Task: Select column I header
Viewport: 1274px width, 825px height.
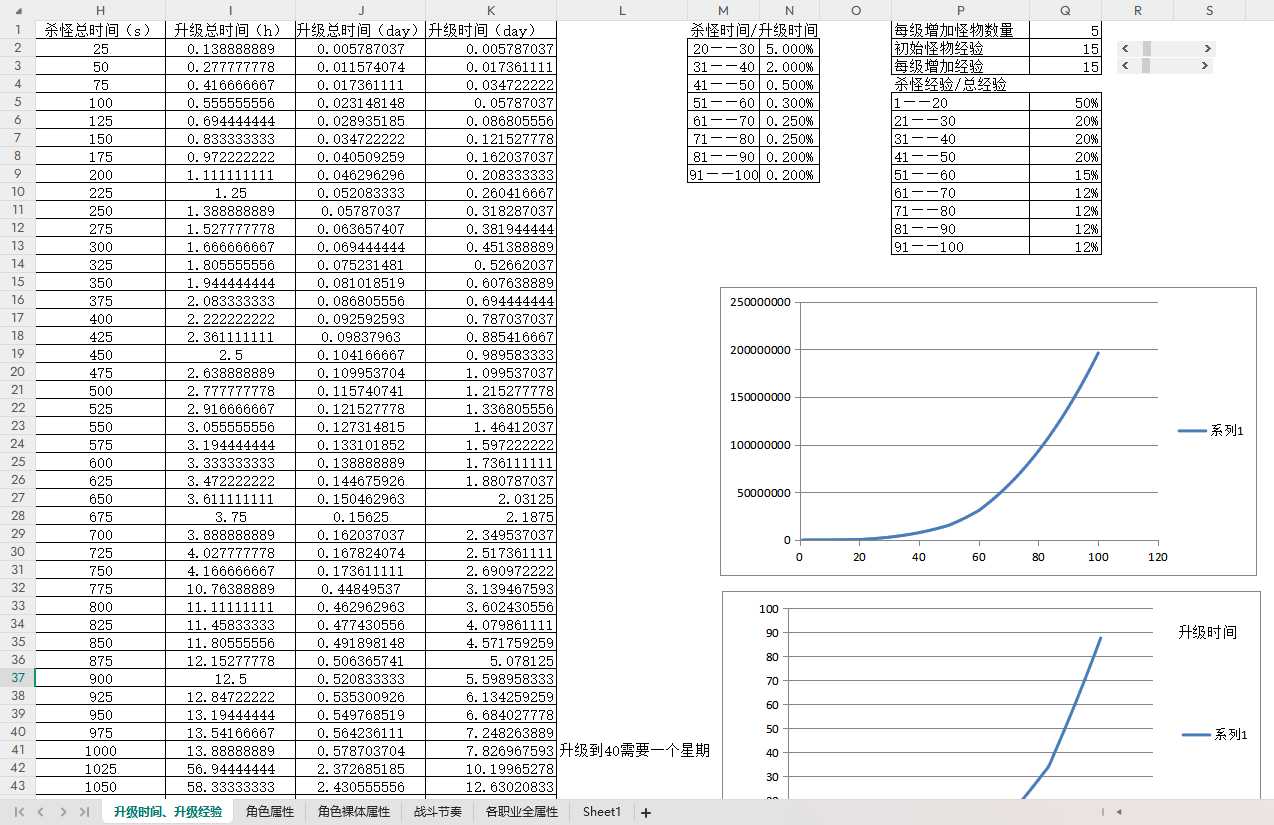Action: [x=230, y=10]
